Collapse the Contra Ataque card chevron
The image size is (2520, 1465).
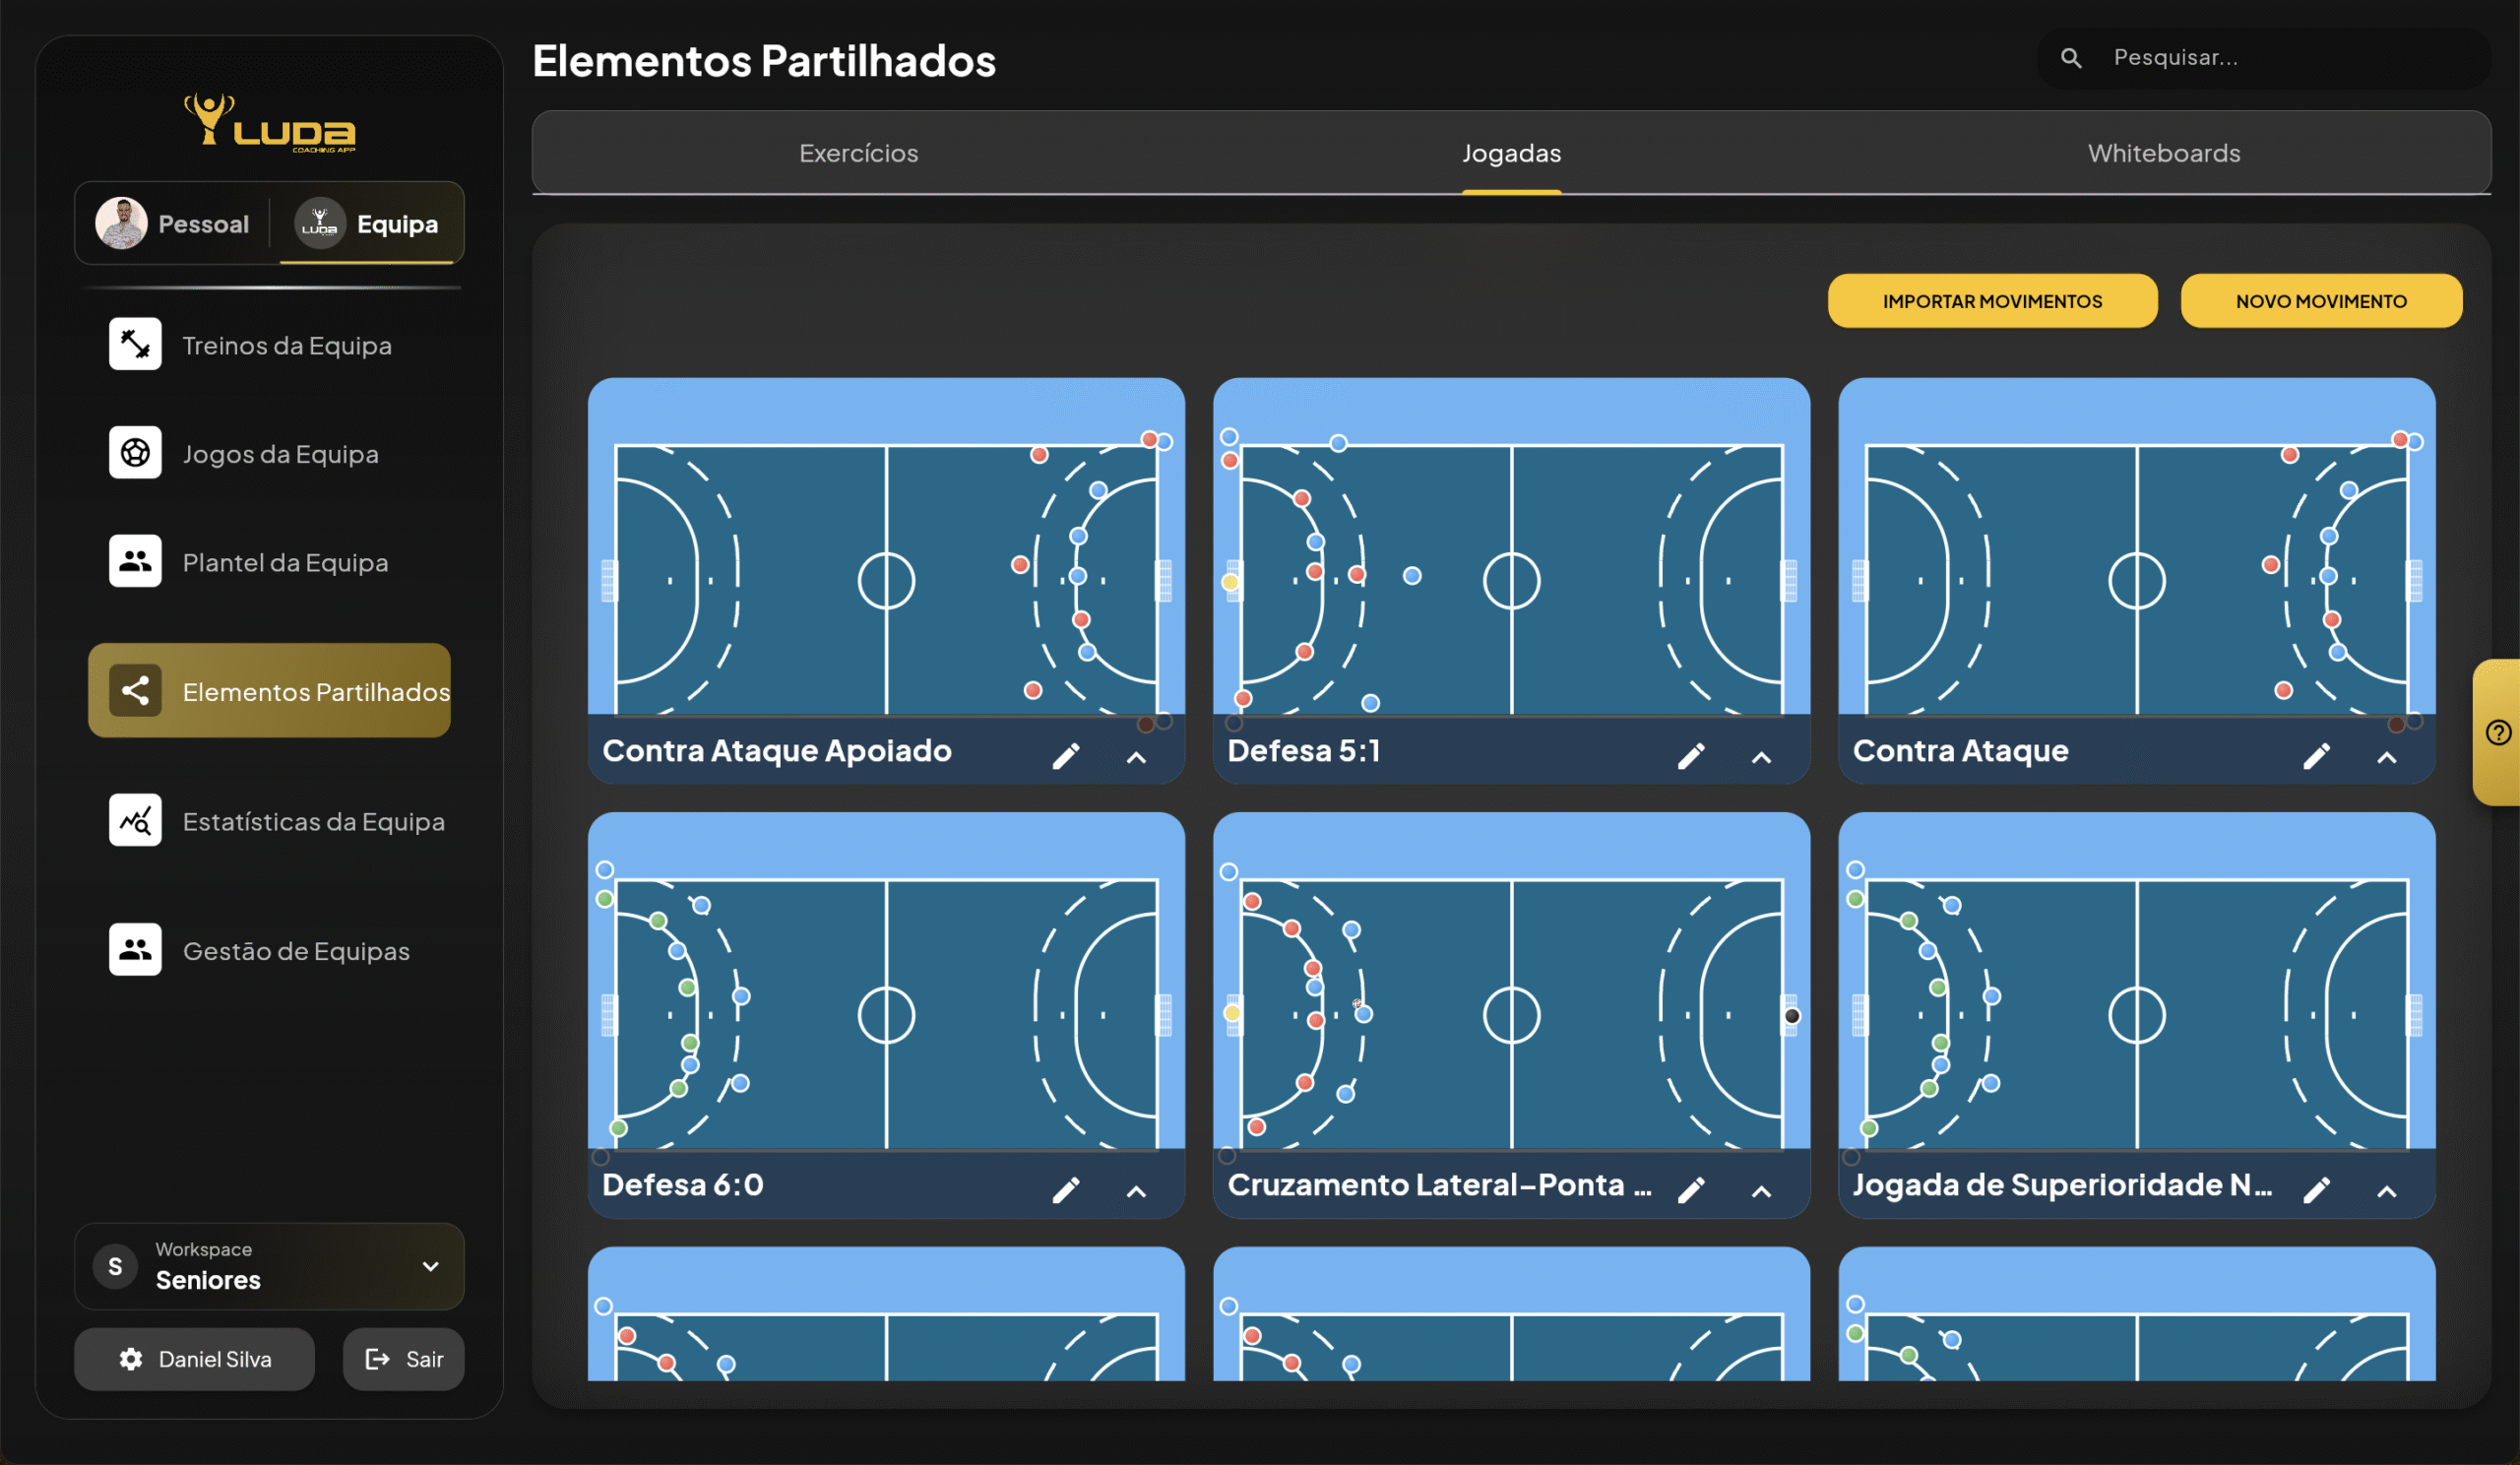click(2387, 757)
